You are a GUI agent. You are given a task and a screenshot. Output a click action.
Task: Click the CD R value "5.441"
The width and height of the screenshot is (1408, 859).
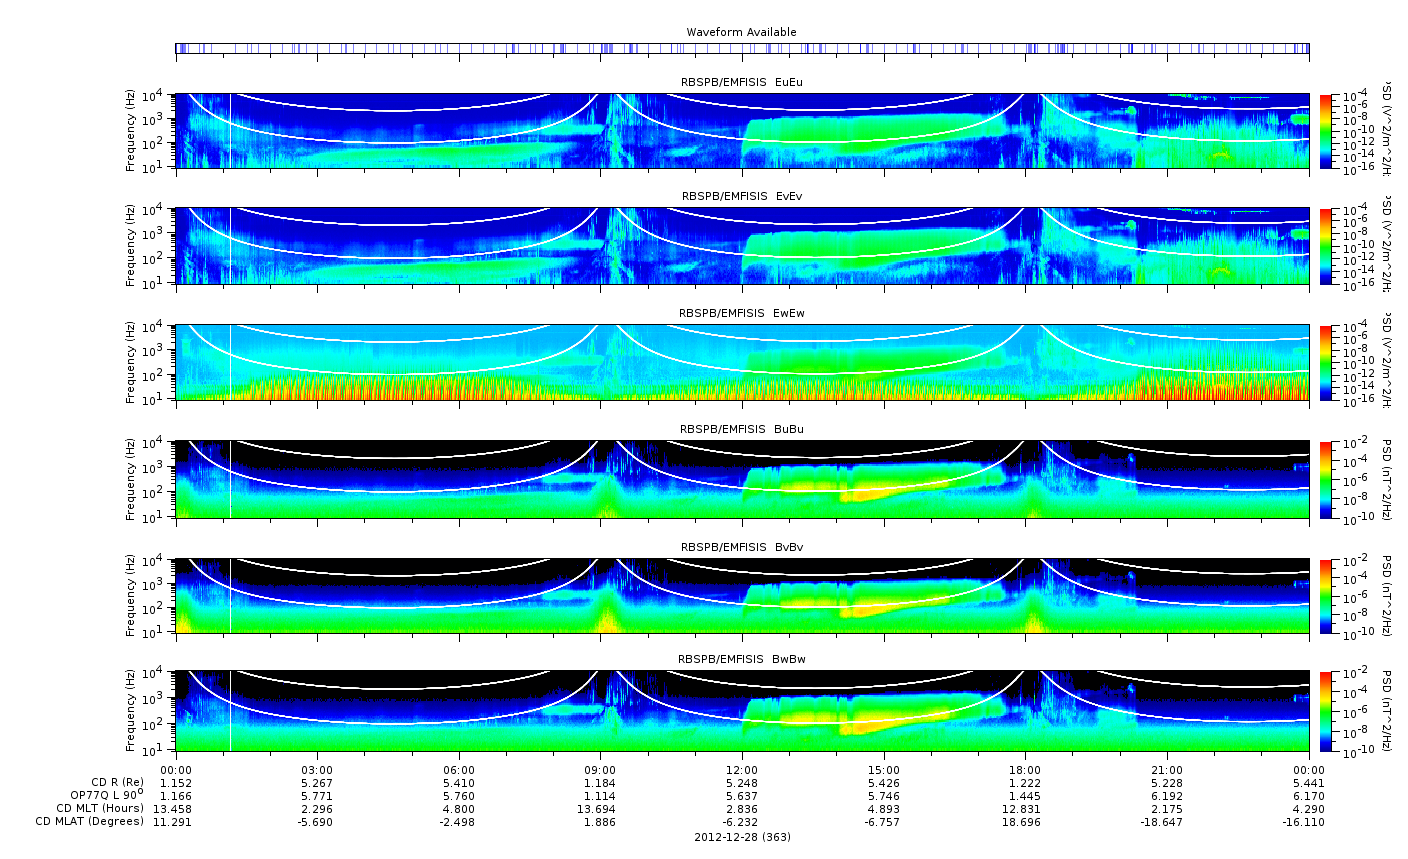(x=1309, y=782)
